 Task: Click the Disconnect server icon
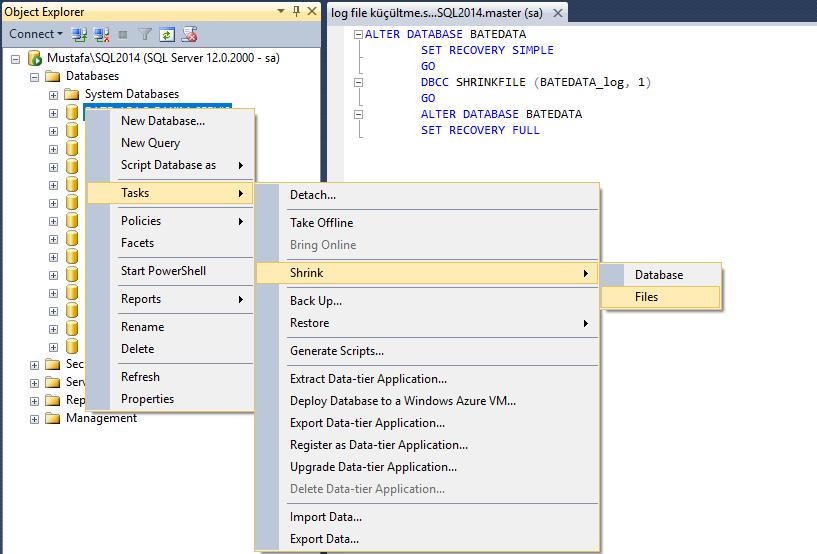tap(99, 34)
